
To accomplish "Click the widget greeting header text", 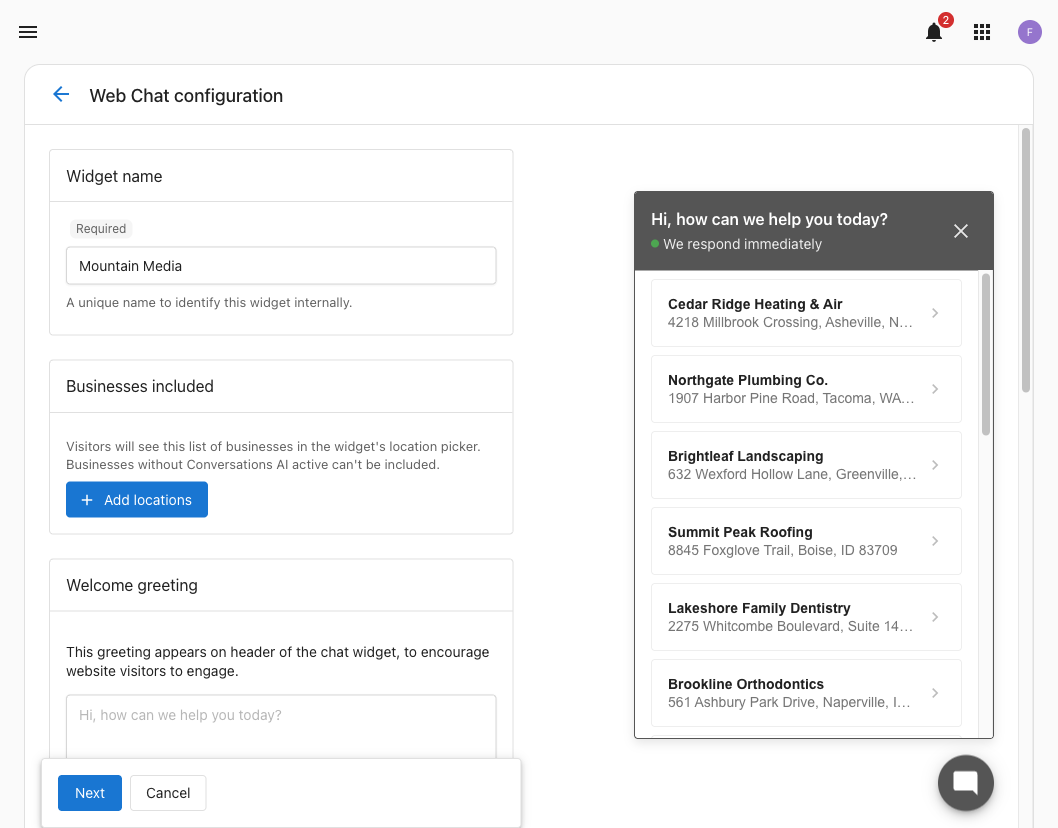I will [769, 219].
